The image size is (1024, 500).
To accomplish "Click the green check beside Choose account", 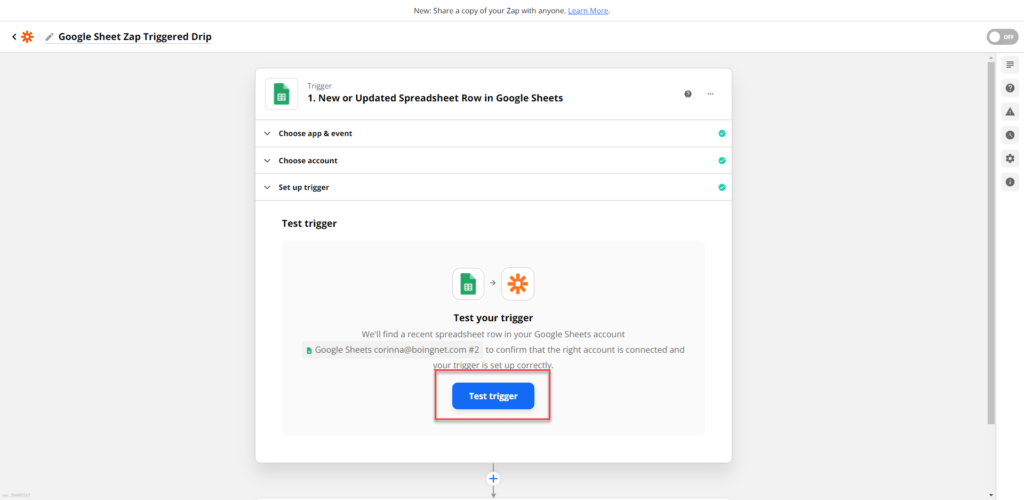I will coord(722,161).
